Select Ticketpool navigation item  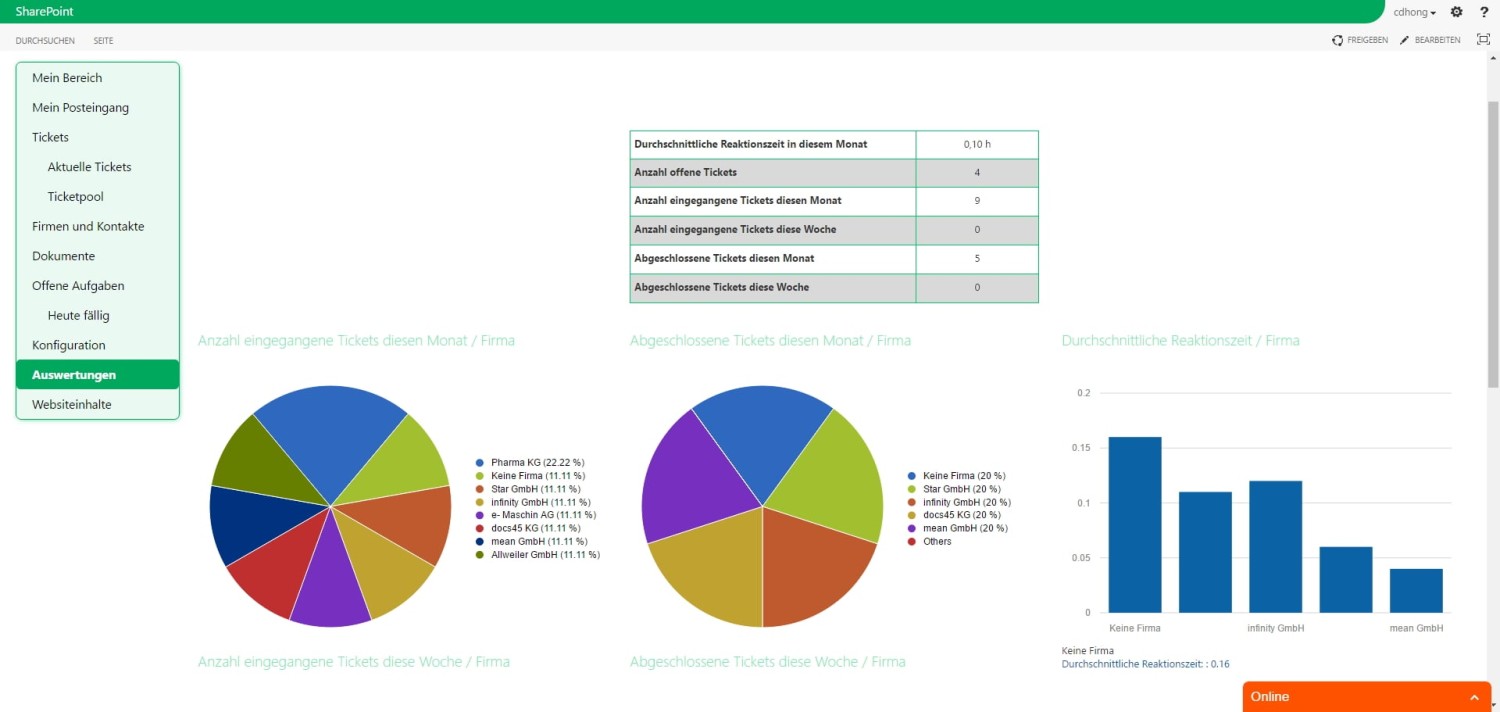click(75, 197)
